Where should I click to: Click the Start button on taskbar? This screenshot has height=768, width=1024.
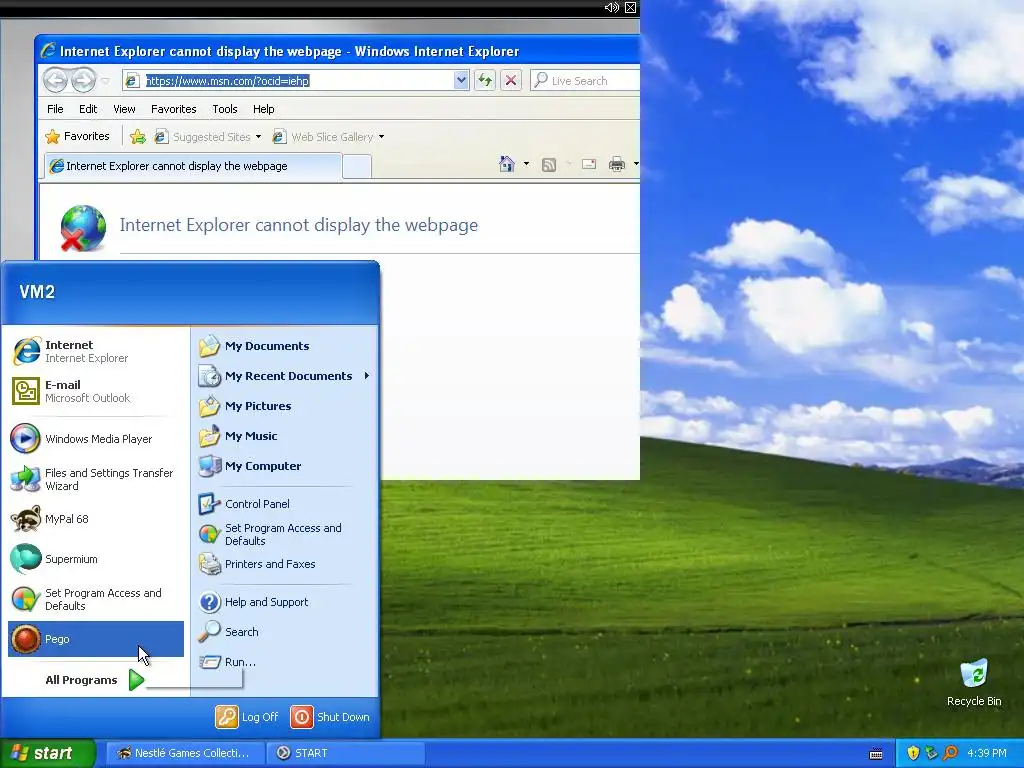48,753
